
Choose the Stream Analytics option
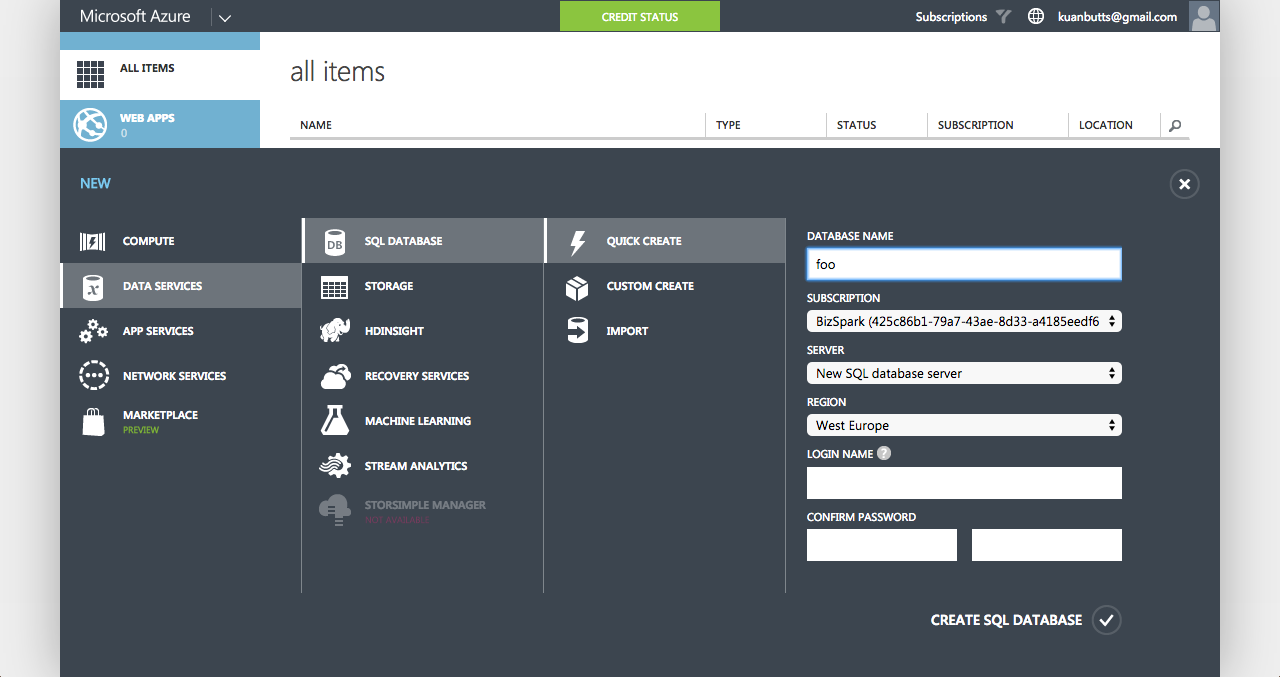(x=423, y=466)
